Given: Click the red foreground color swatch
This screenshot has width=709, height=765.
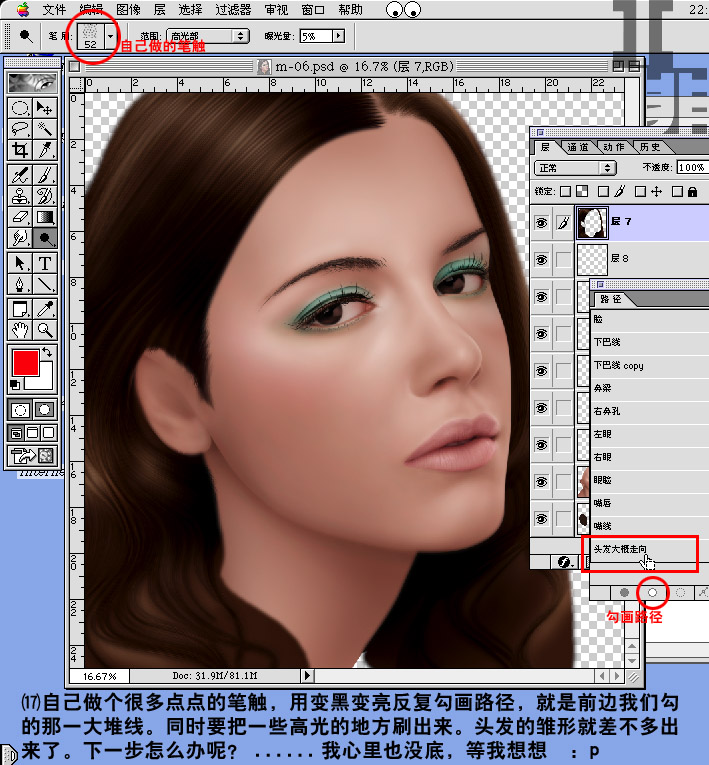Looking at the screenshot, I should 25,361.
